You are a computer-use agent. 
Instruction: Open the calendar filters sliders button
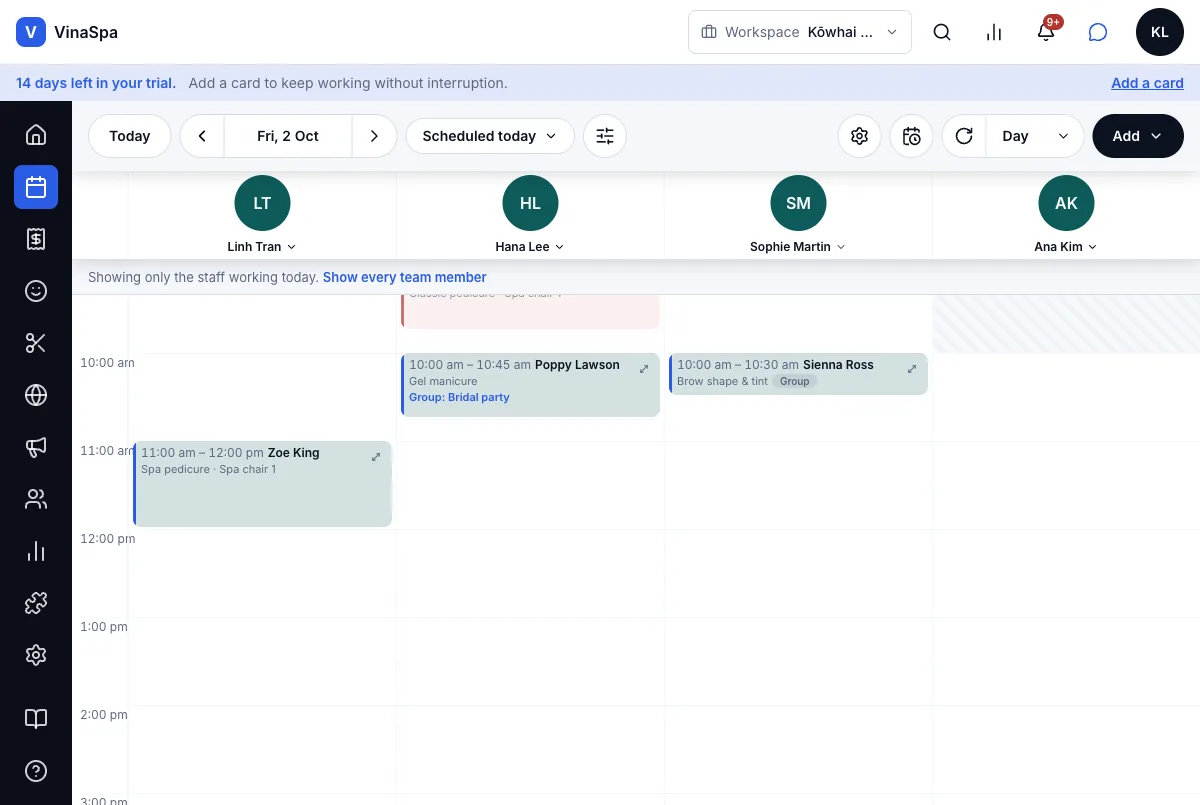tap(605, 136)
